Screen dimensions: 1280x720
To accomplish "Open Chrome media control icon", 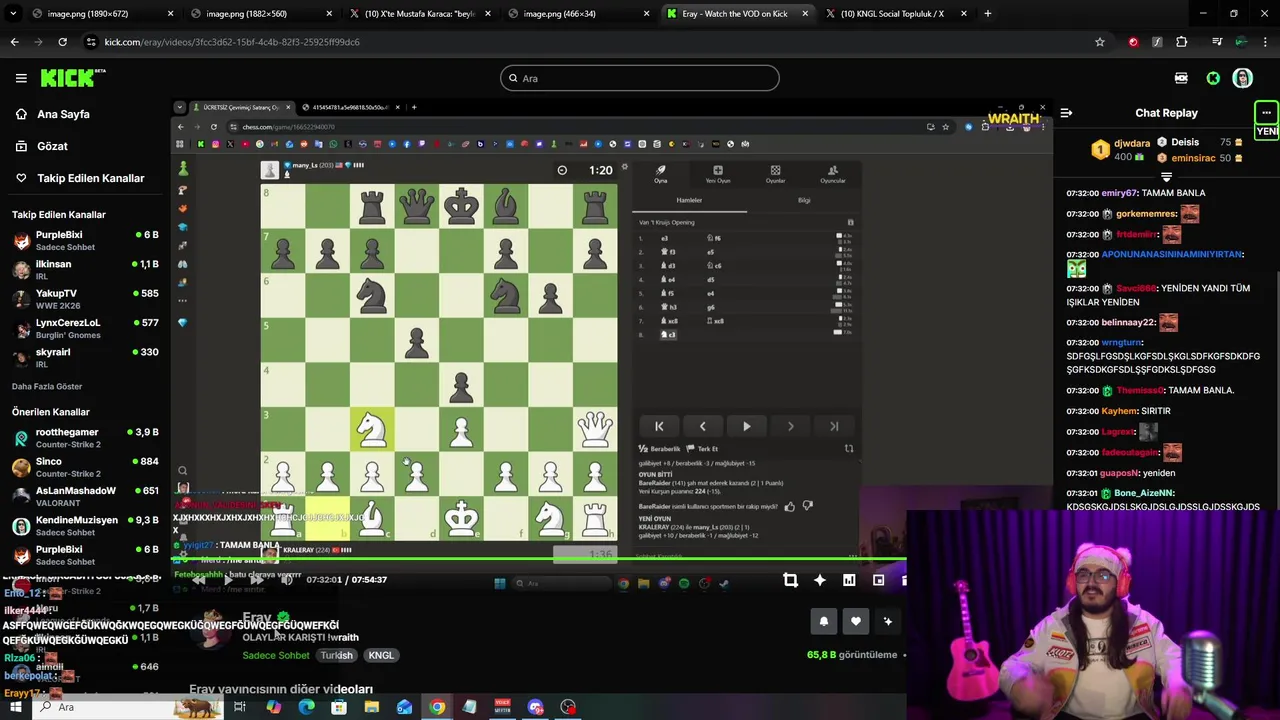I will click(x=1217, y=42).
